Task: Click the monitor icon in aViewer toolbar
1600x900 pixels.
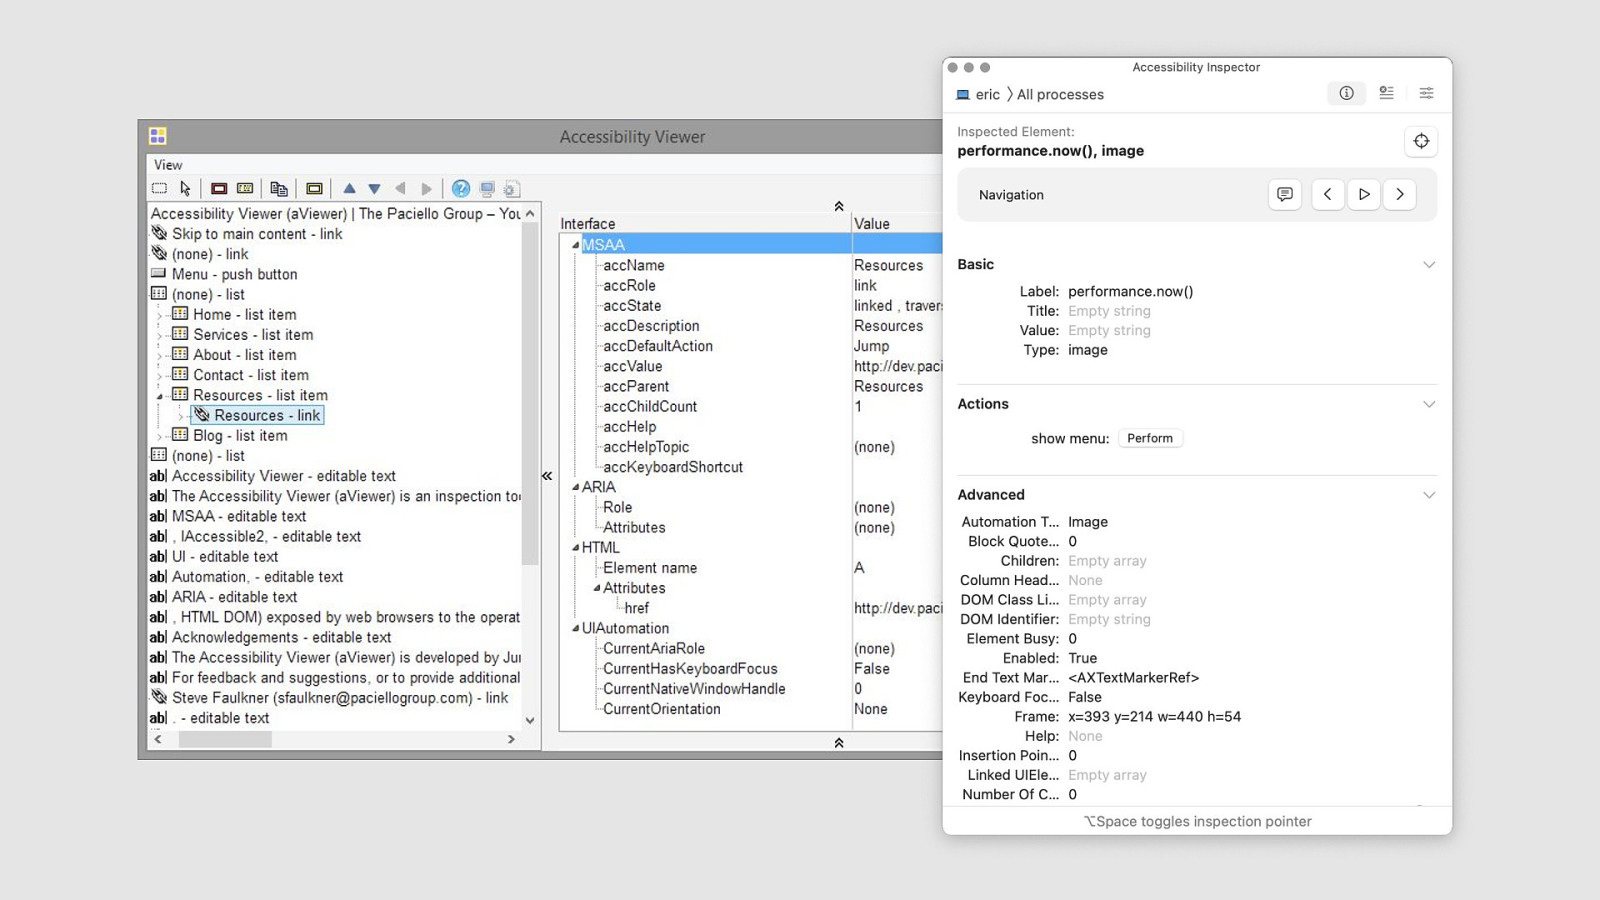Action: pyautogui.click(x=487, y=188)
